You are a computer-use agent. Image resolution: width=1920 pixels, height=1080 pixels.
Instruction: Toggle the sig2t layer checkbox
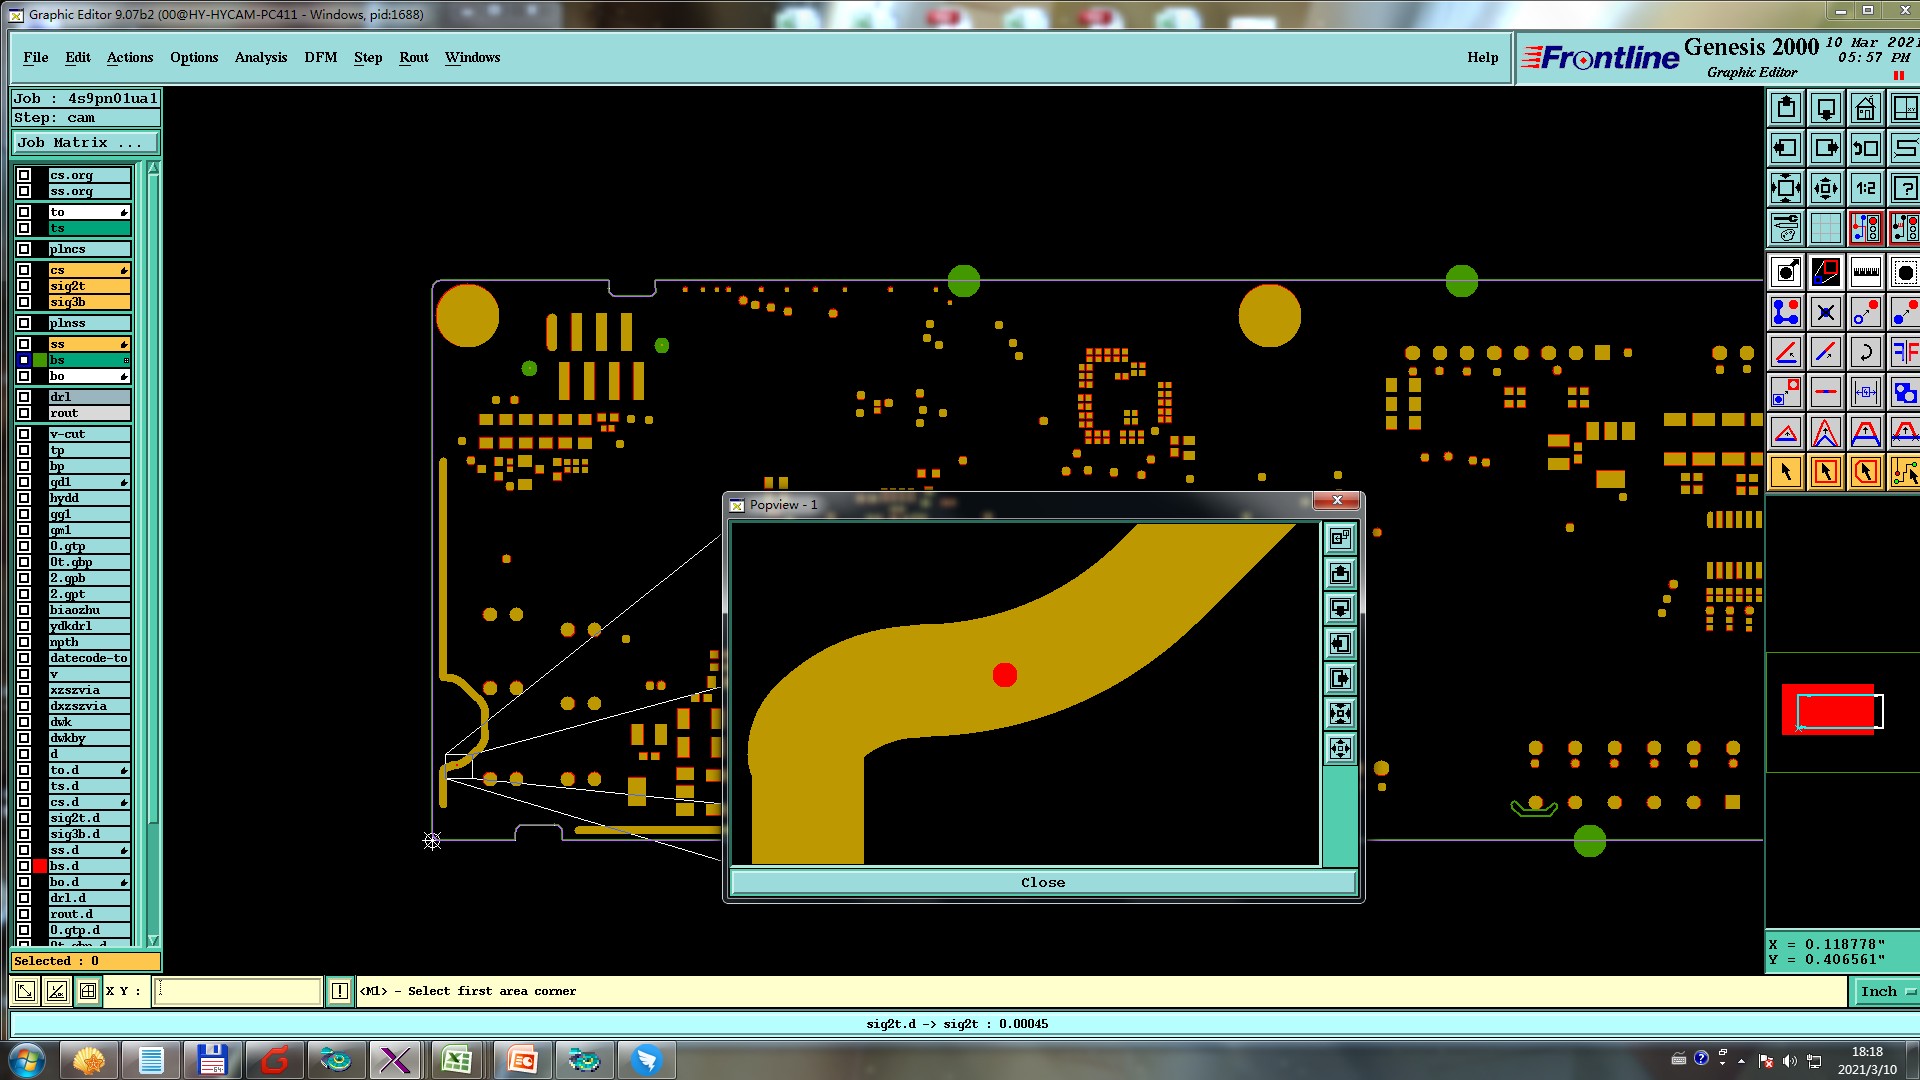coord(24,286)
